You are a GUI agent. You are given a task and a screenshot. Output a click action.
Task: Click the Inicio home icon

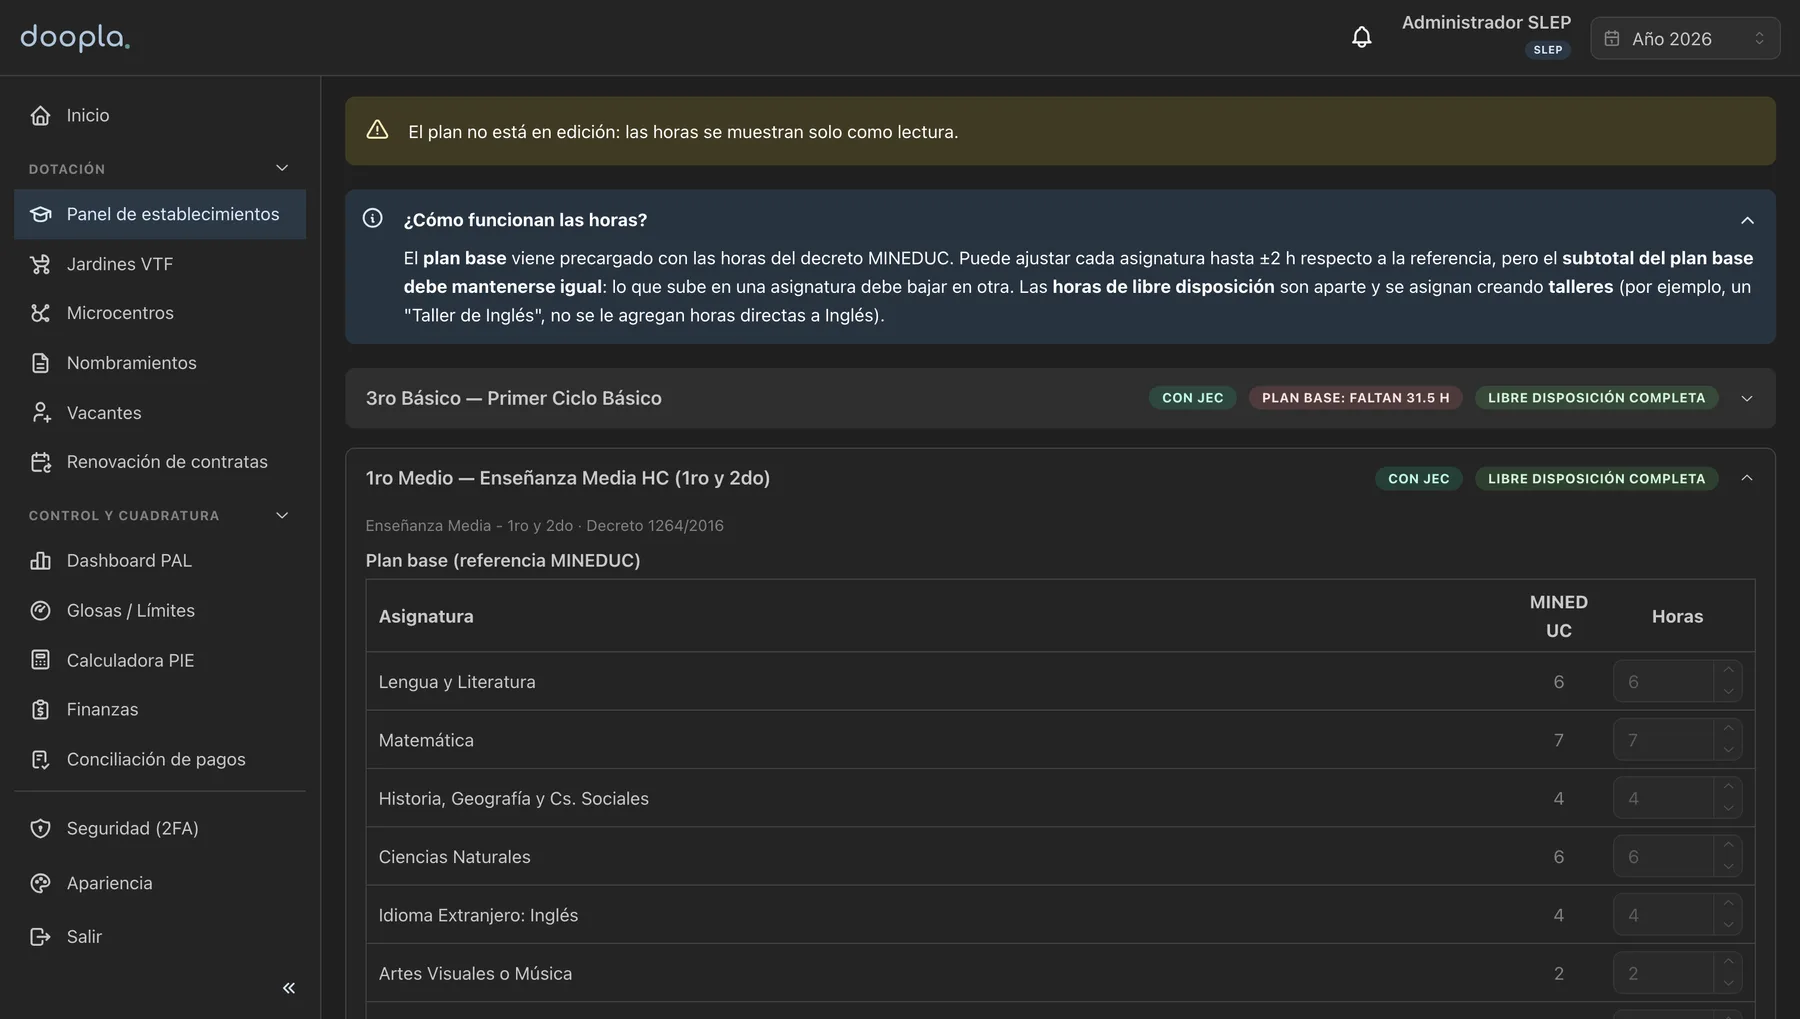pyautogui.click(x=40, y=116)
